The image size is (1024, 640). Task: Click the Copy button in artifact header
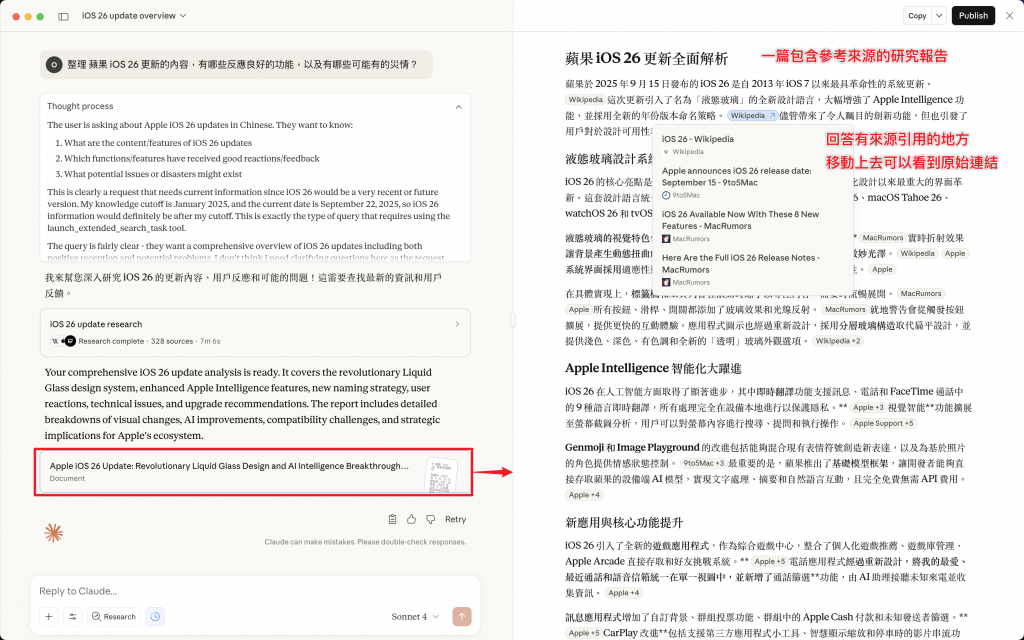pos(917,16)
